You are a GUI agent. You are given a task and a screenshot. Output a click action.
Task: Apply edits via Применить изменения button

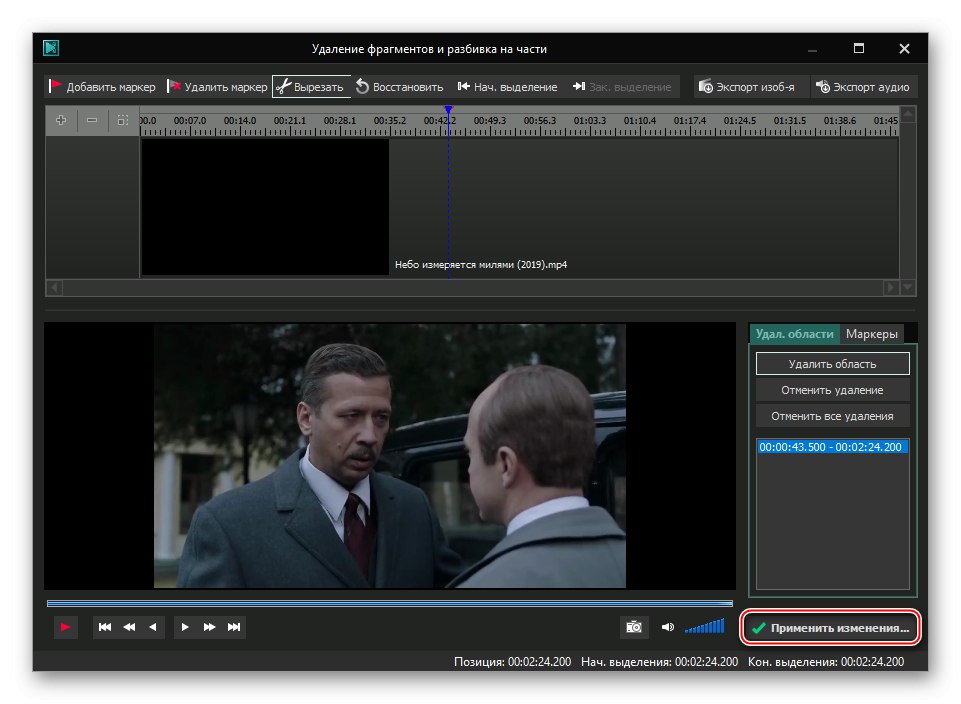(x=833, y=627)
